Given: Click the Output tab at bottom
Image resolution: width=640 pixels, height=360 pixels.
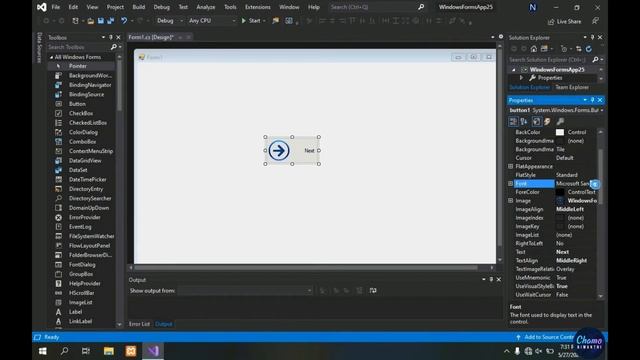Looking at the screenshot, I should point(164,324).
